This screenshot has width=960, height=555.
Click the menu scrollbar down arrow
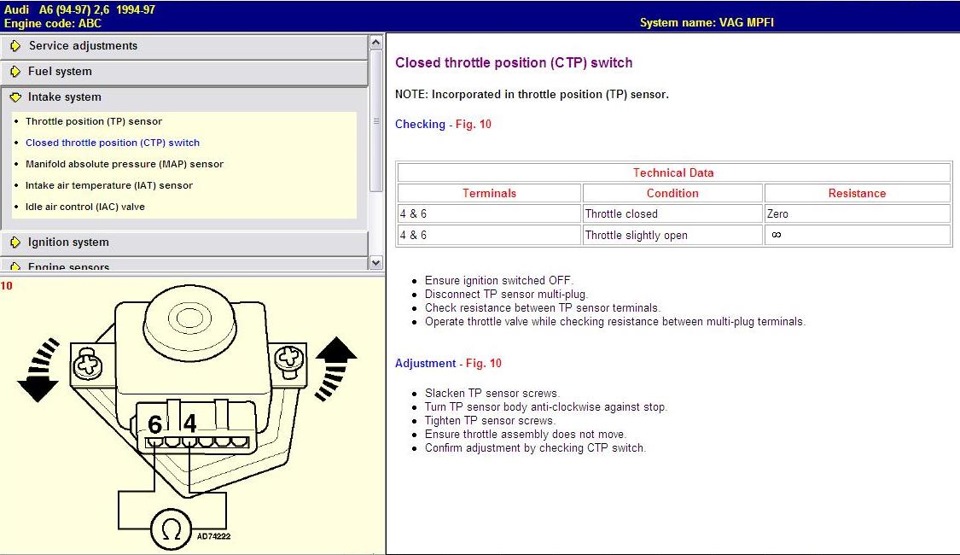click(376, 263)
